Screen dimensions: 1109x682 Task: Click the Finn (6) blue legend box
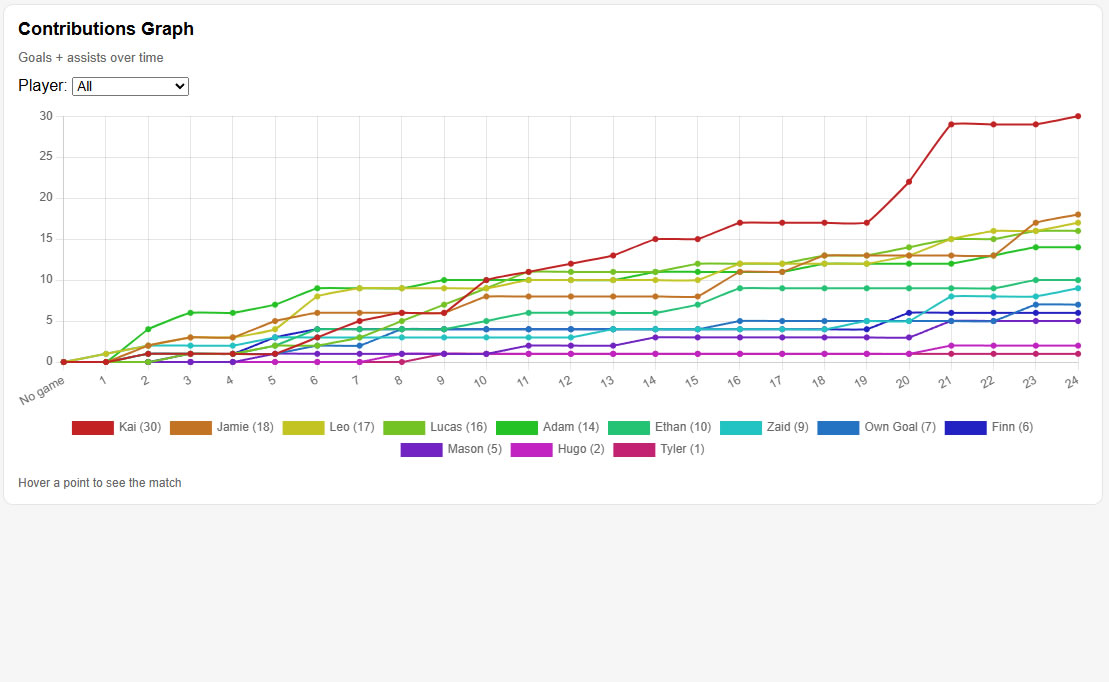tap(964, 427)
